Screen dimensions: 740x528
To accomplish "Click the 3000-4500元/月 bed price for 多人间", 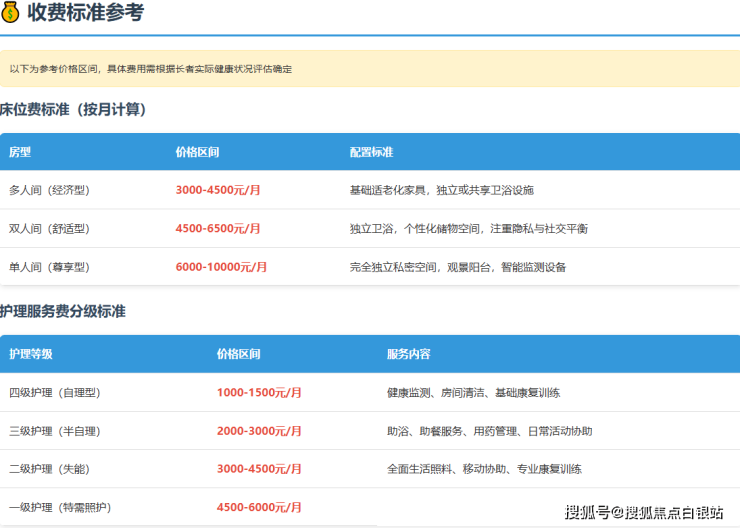I will click(217, 190).
